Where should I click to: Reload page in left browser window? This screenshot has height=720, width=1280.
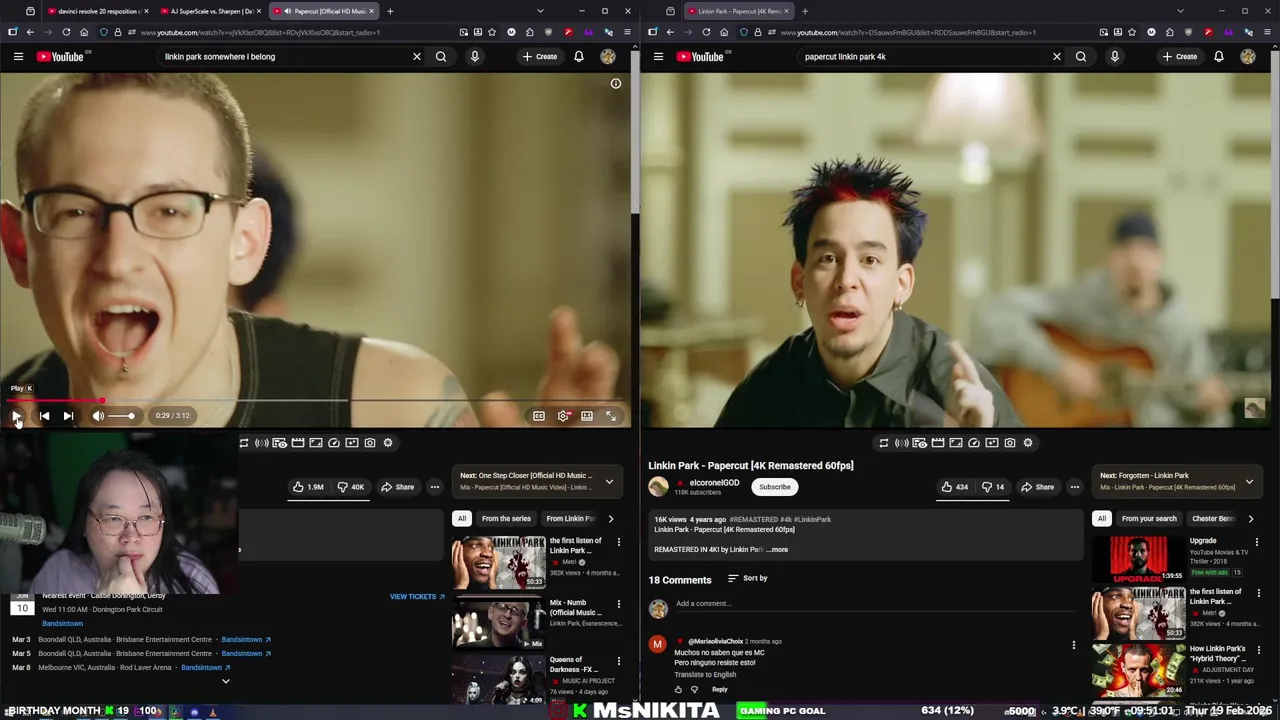tap(66, 32)
